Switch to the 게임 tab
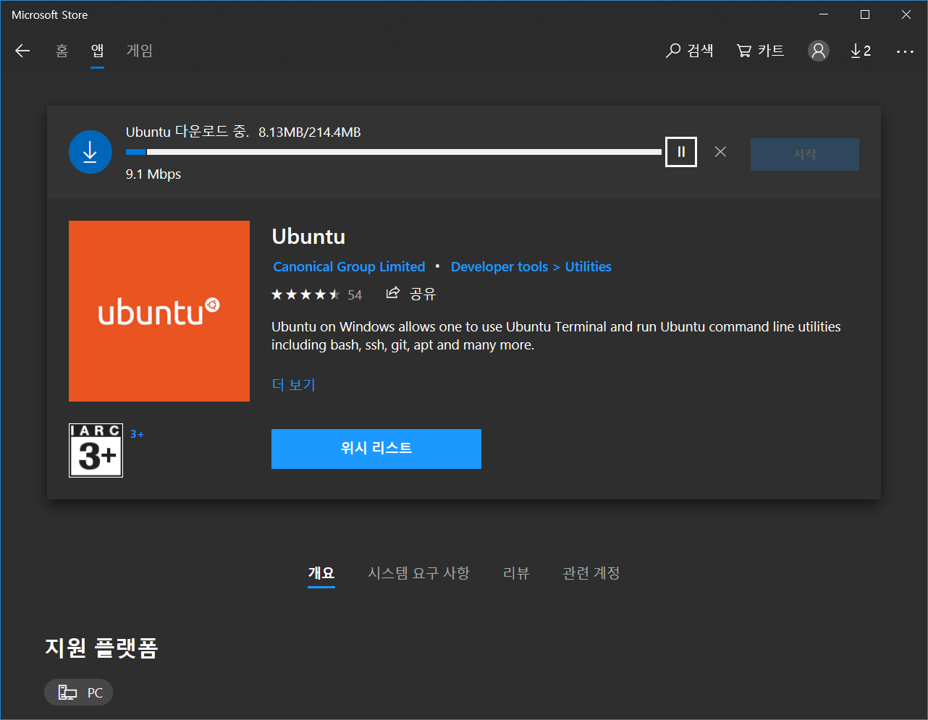928x720 pixels. pos(140,51)
